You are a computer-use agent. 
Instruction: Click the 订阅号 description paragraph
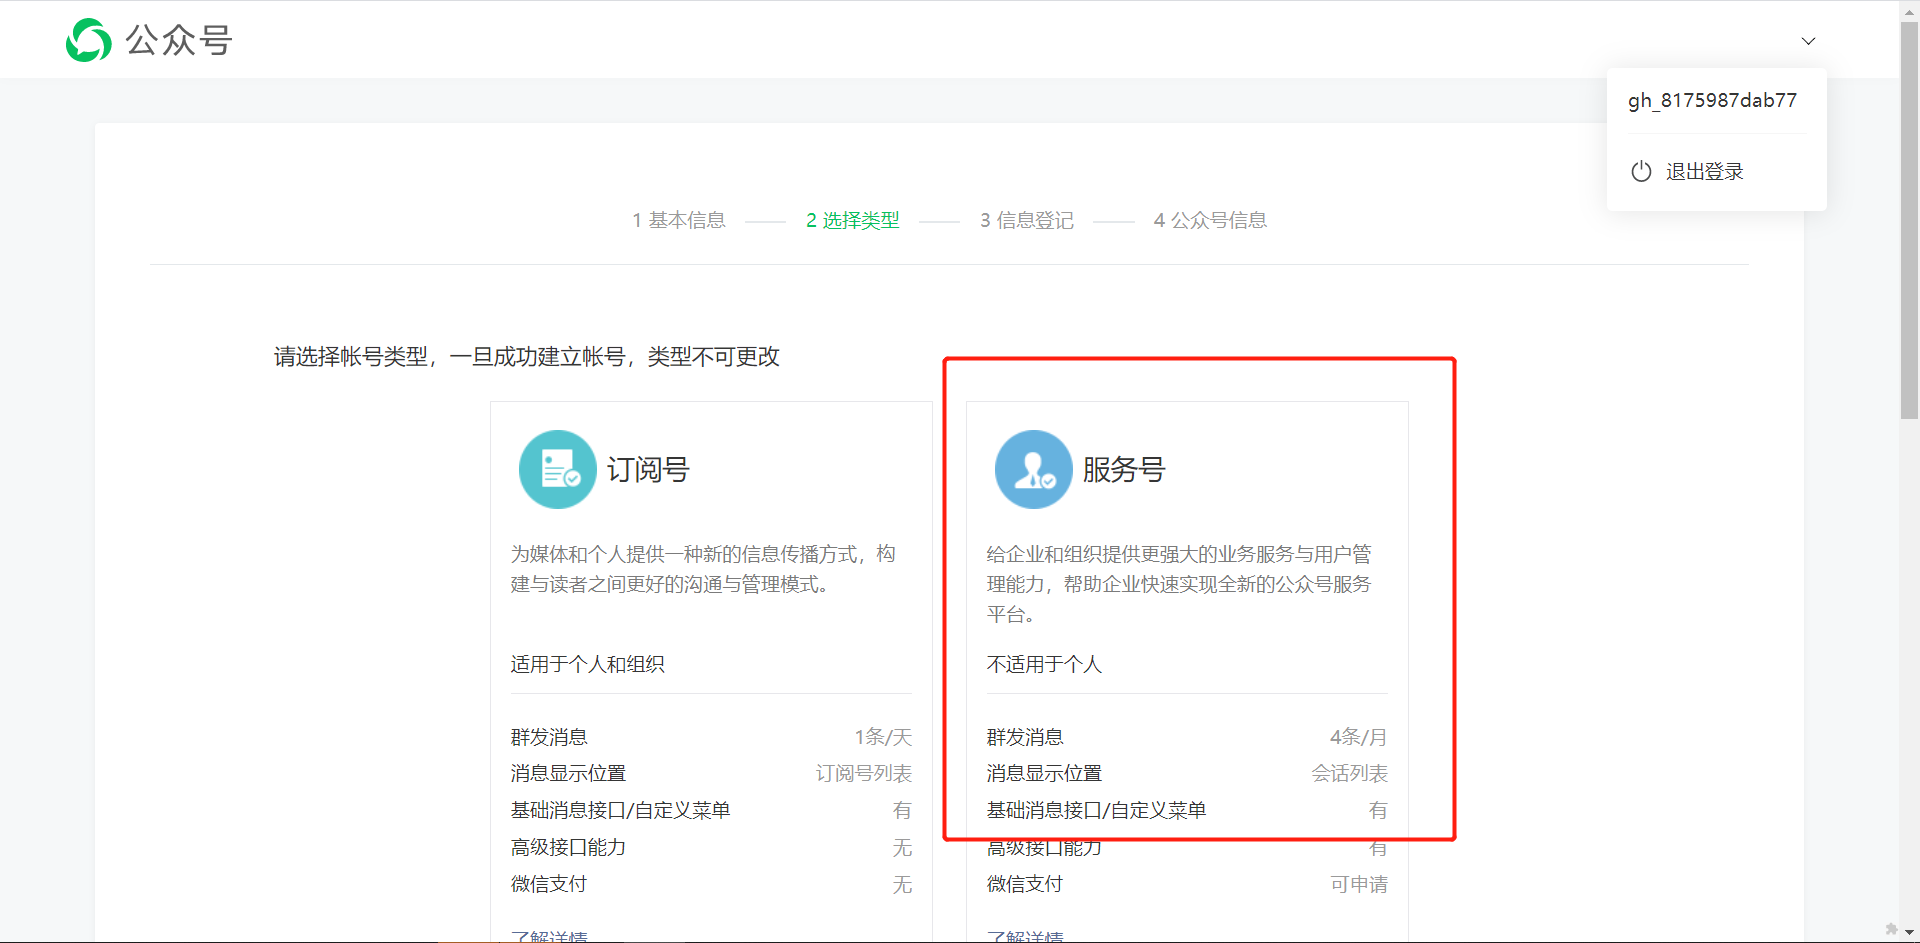(703, 569)
